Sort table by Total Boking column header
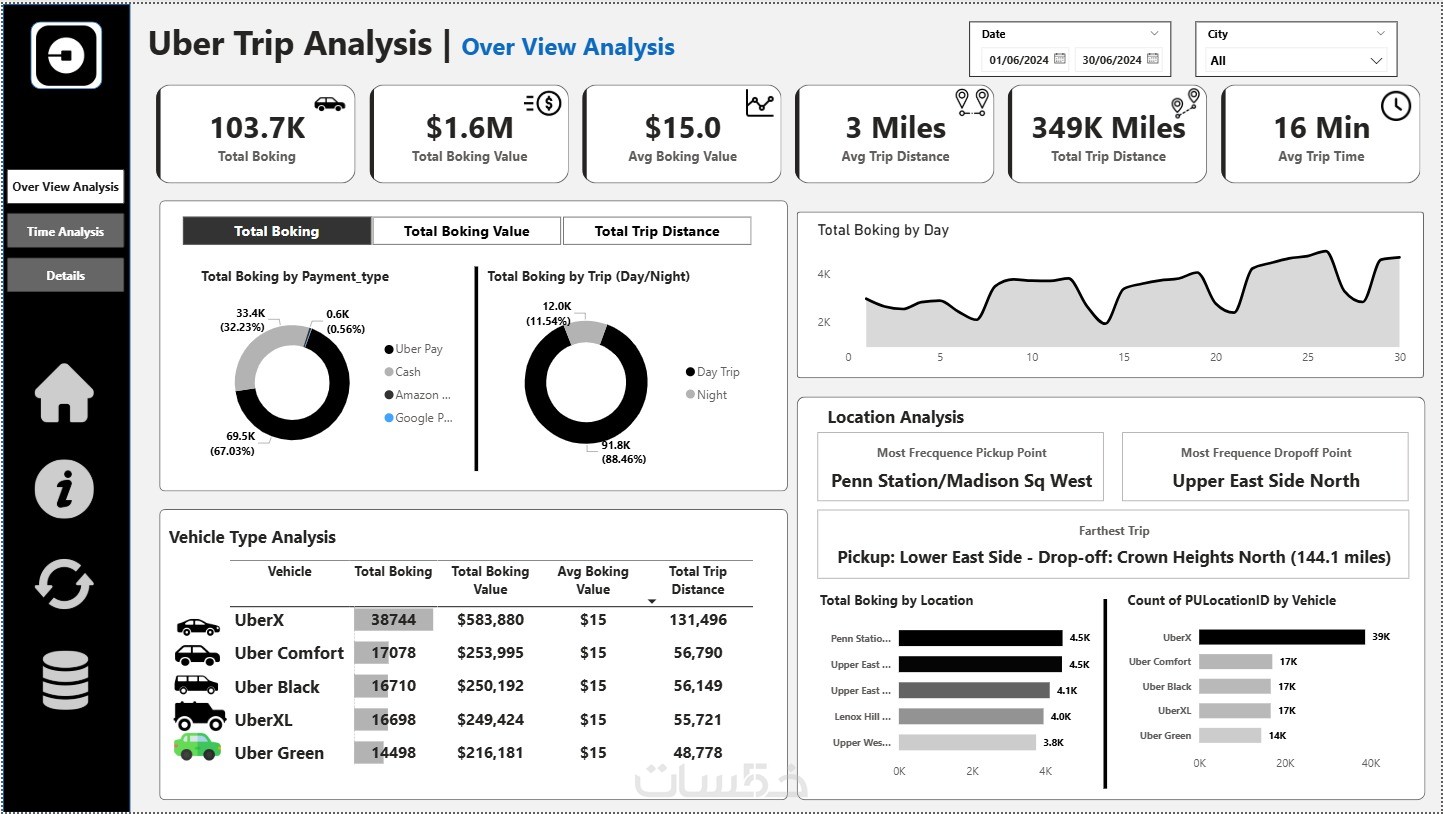Image resolution: width=1443 pixels, height=814 pixels. 393,572
